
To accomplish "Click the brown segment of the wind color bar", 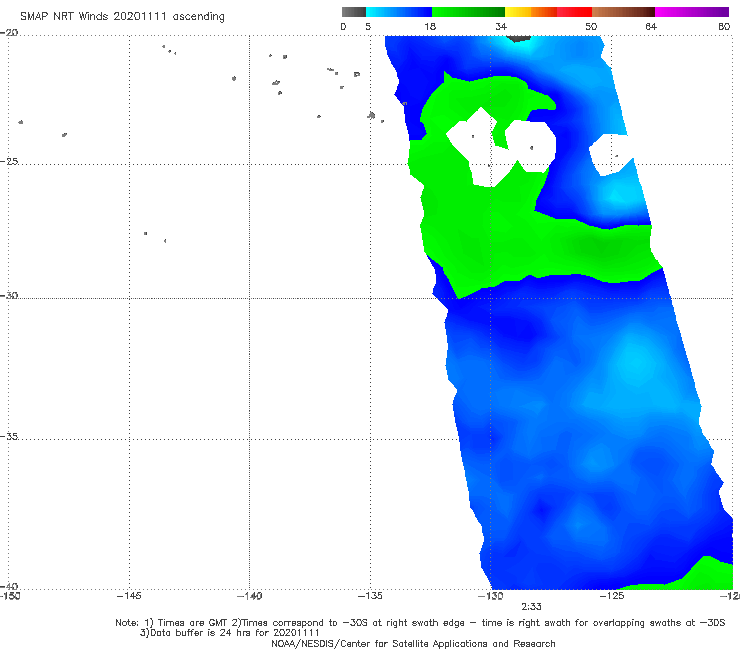I will 623,12.
